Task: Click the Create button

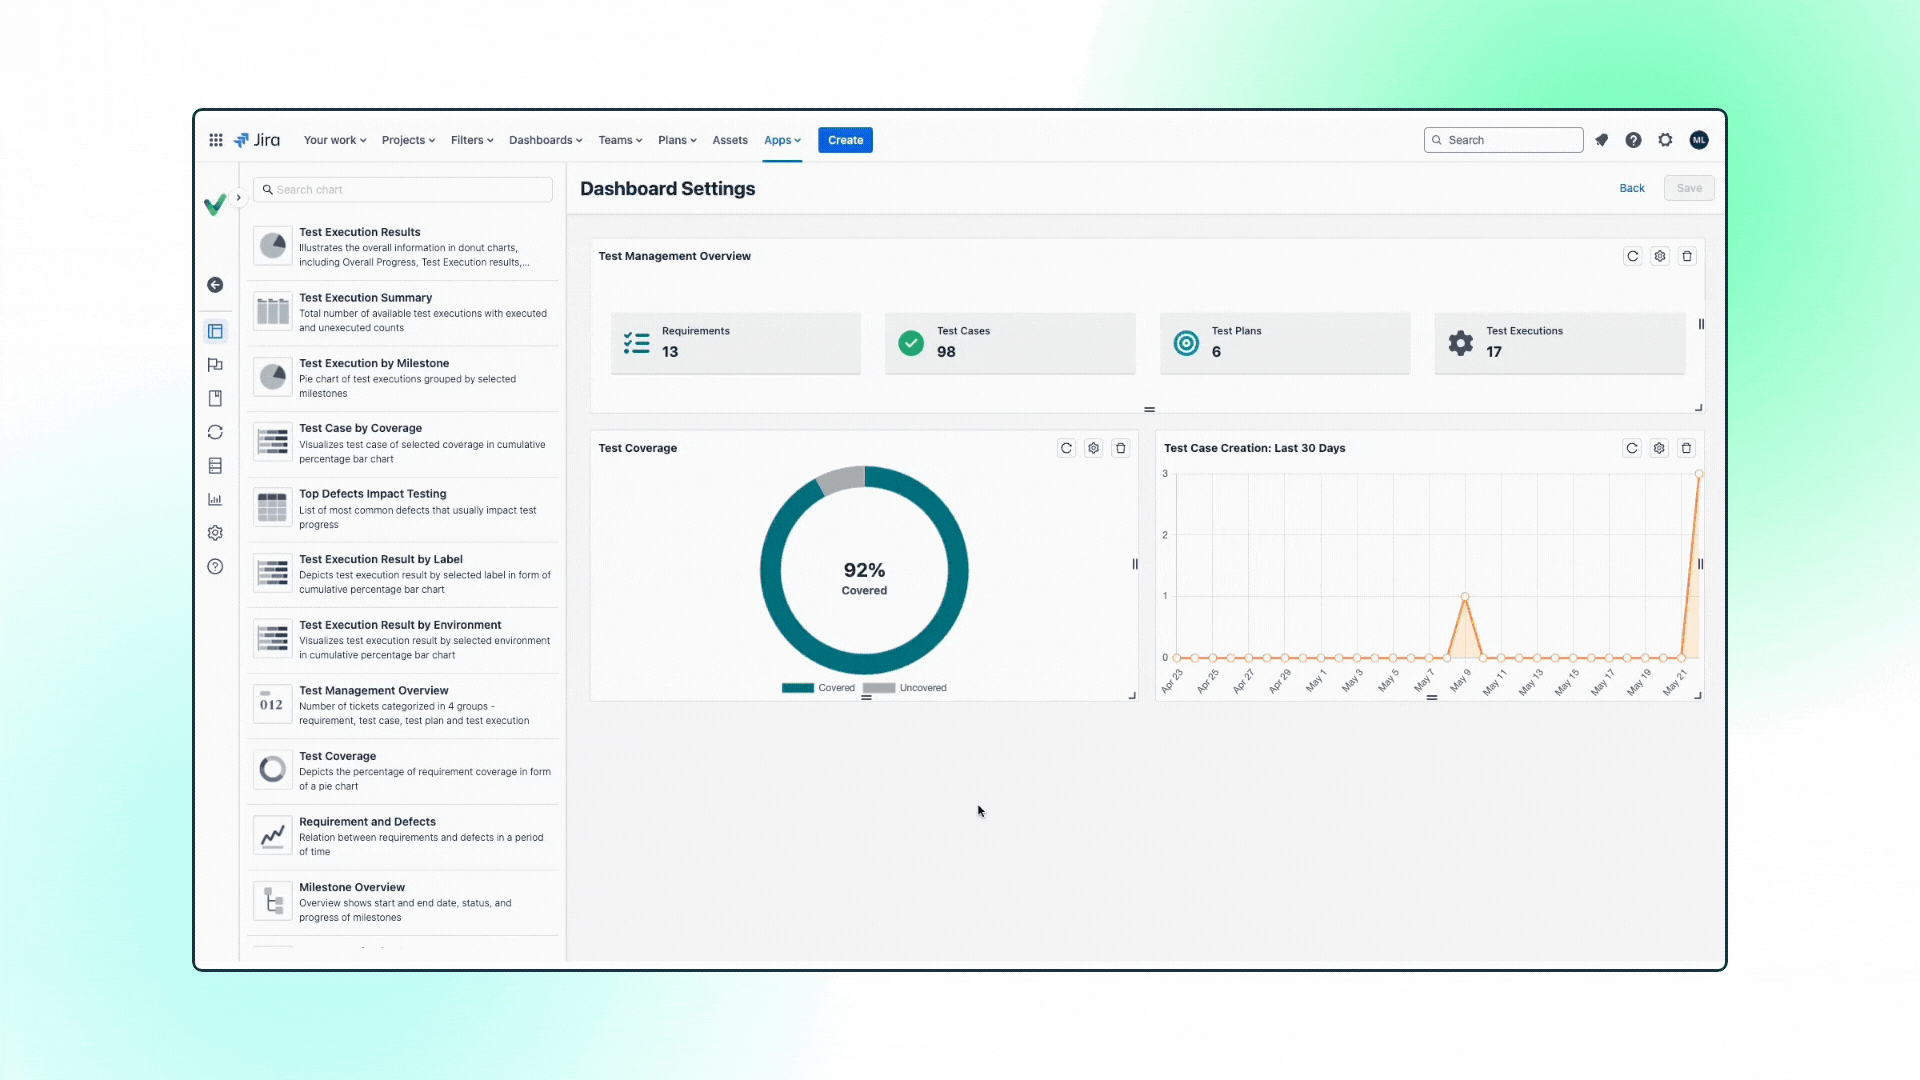Action: [x=845, y=140]
